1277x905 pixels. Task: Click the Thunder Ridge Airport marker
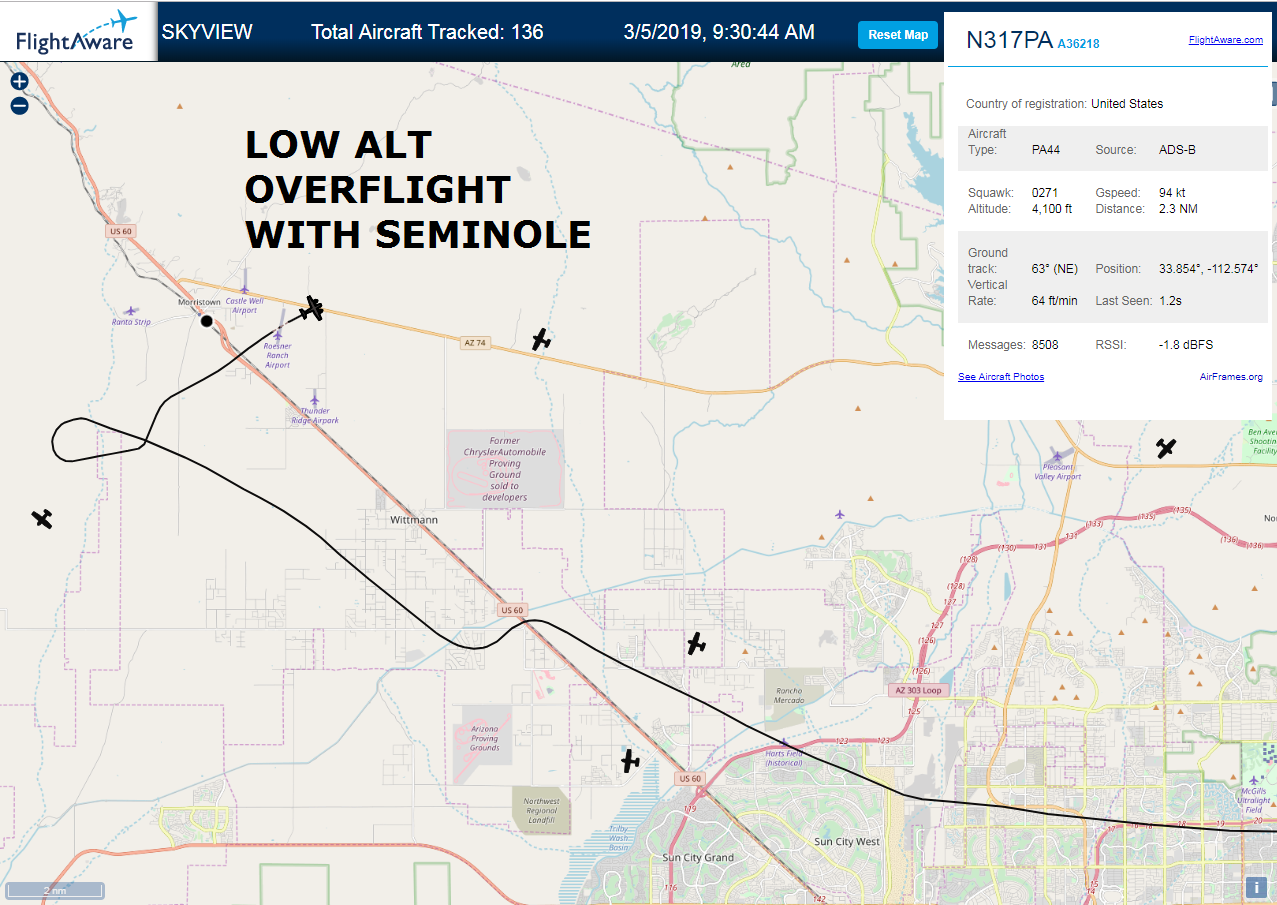click(x=315, y=398)
